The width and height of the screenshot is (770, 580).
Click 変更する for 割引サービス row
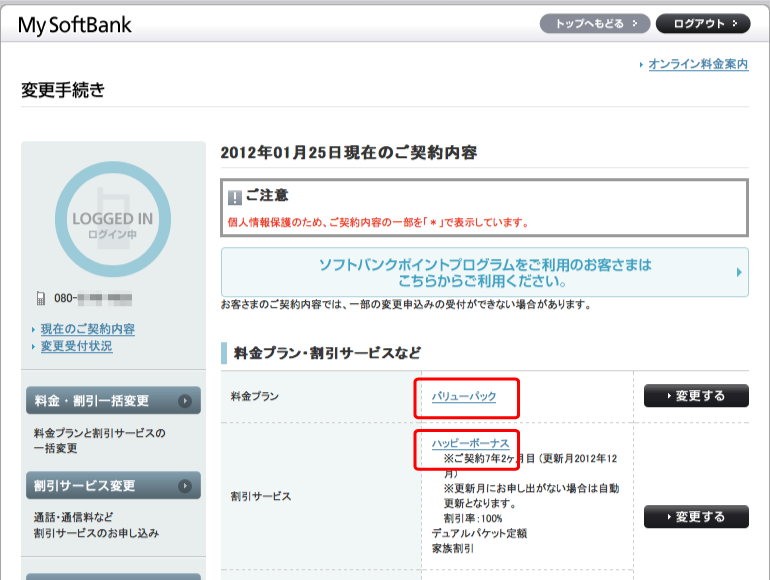pos(696,517)
